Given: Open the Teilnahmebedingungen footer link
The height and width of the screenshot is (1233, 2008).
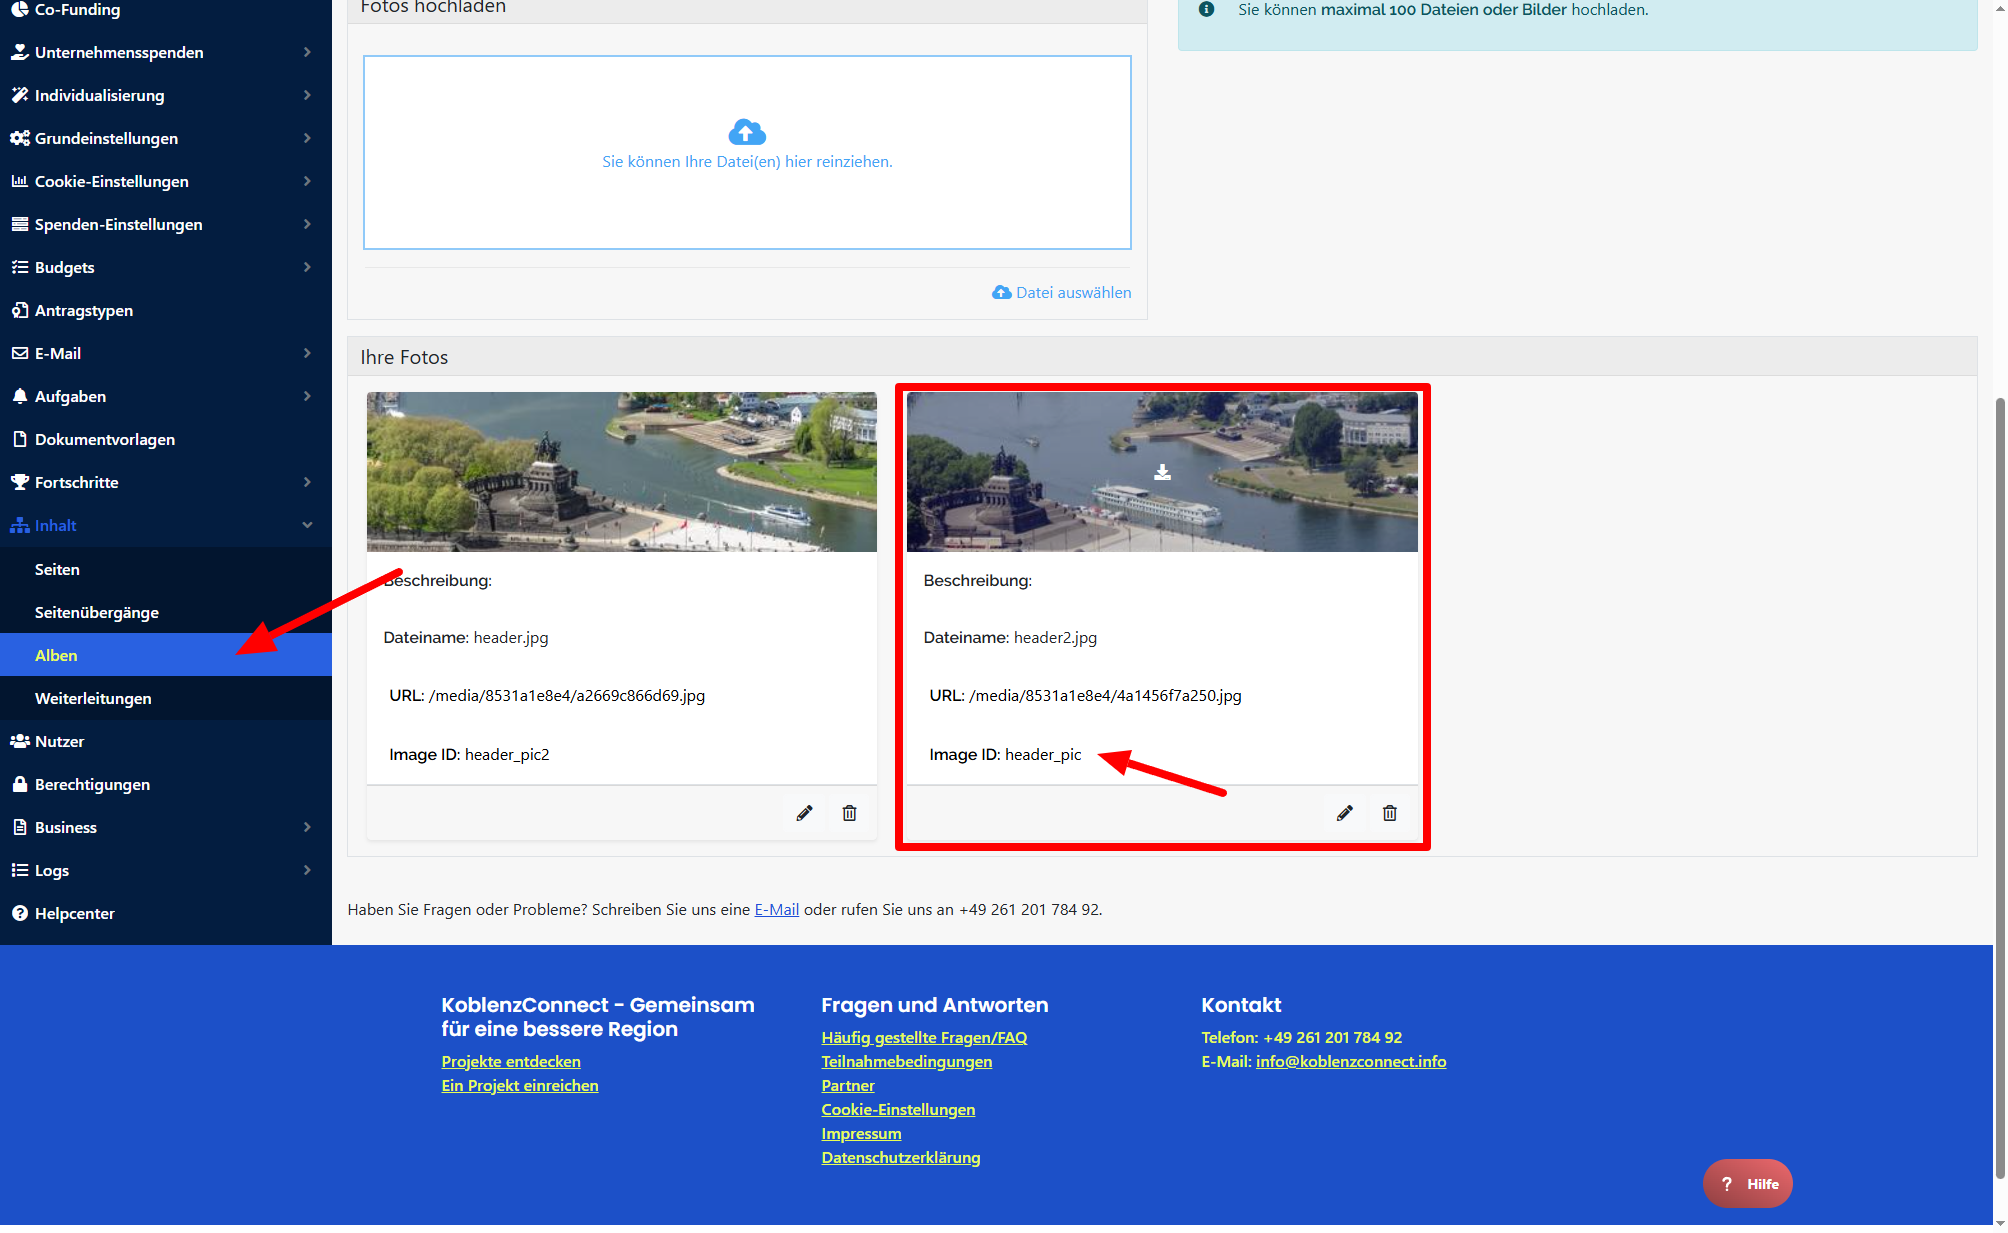Looking at the screenshot, I should [x=906, y=1061].
